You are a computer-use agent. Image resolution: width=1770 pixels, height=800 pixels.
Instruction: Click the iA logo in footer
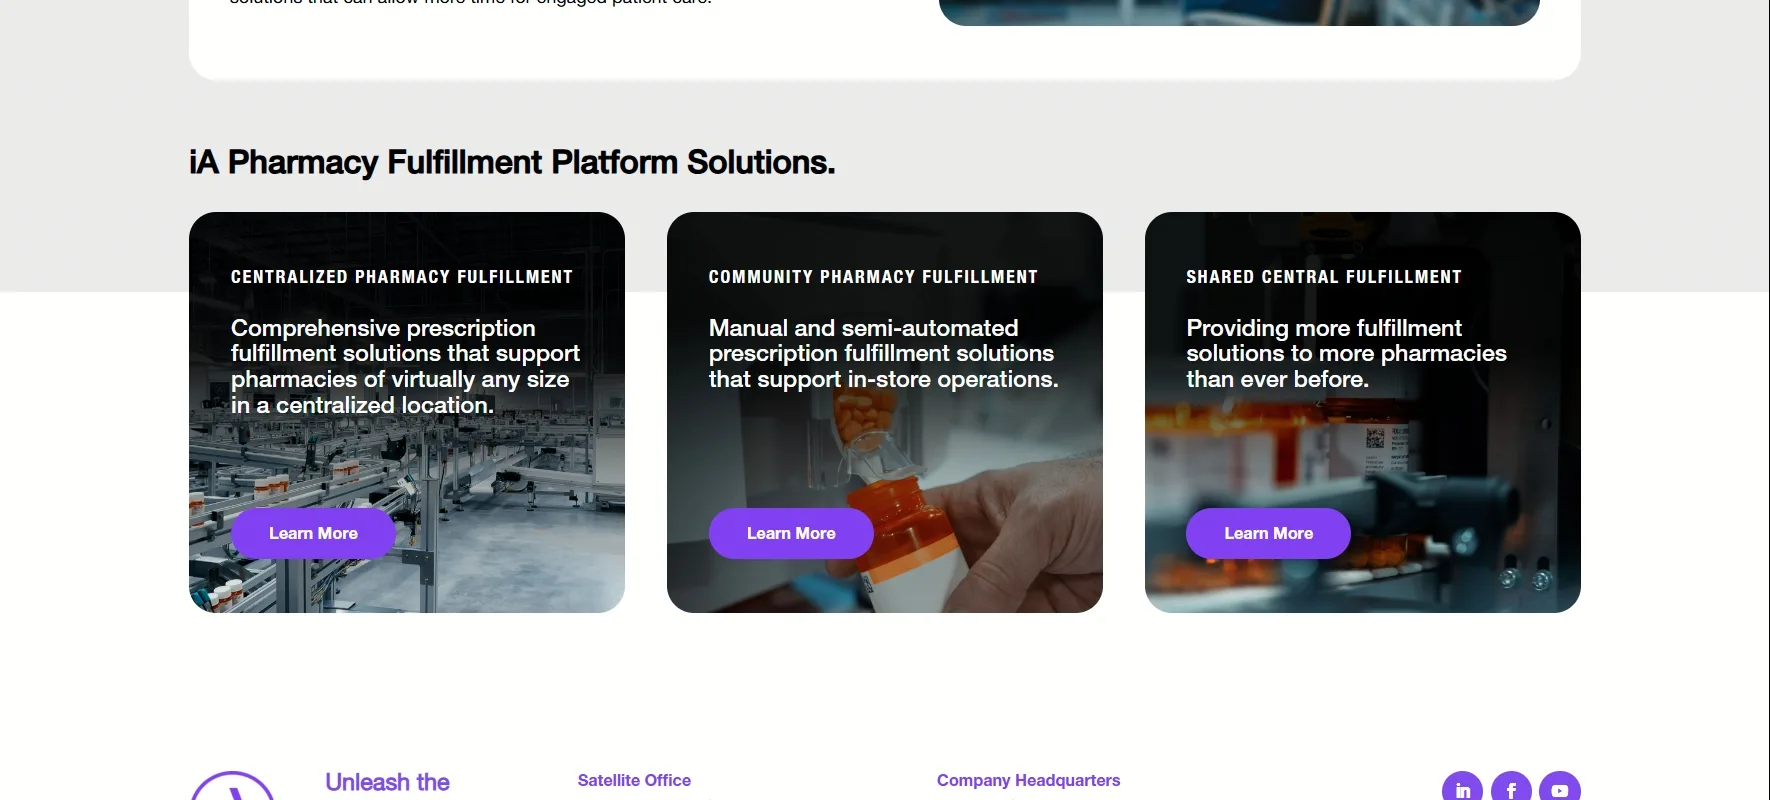232,786
